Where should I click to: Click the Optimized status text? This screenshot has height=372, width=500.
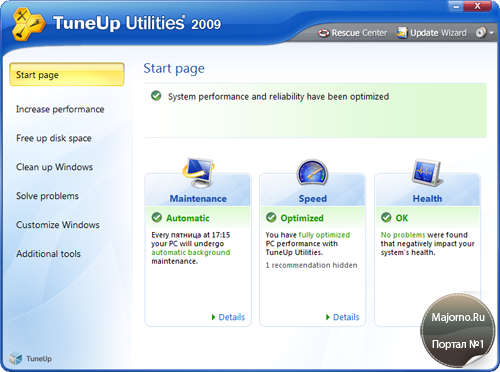[302, 218]
